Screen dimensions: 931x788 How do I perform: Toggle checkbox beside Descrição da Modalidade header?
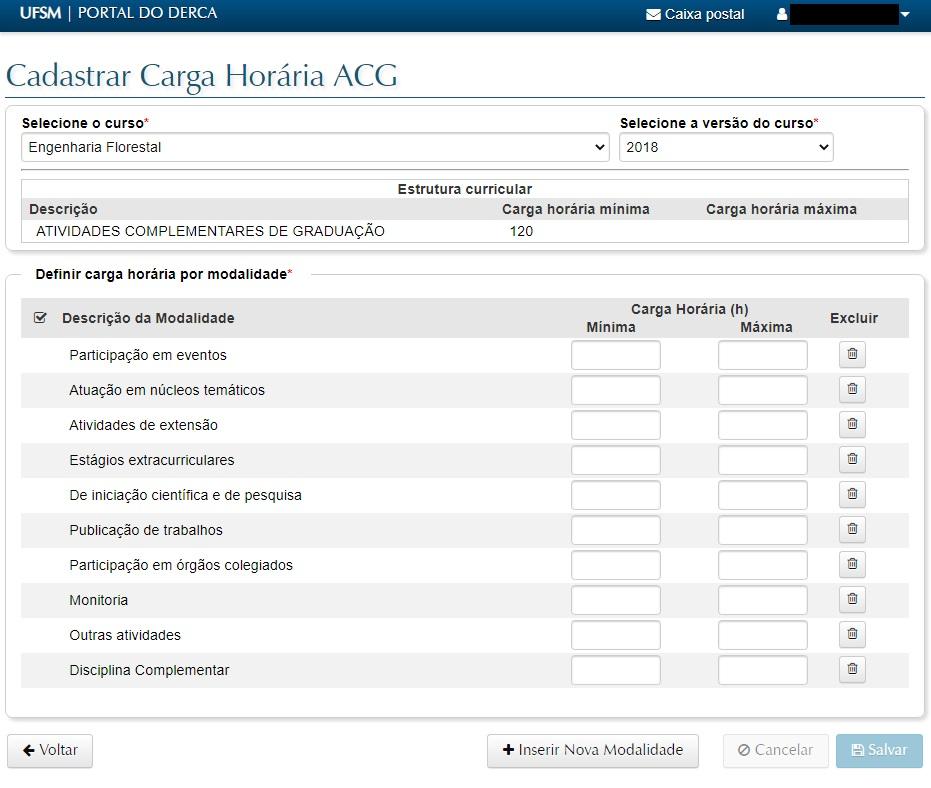click(40, 318)
